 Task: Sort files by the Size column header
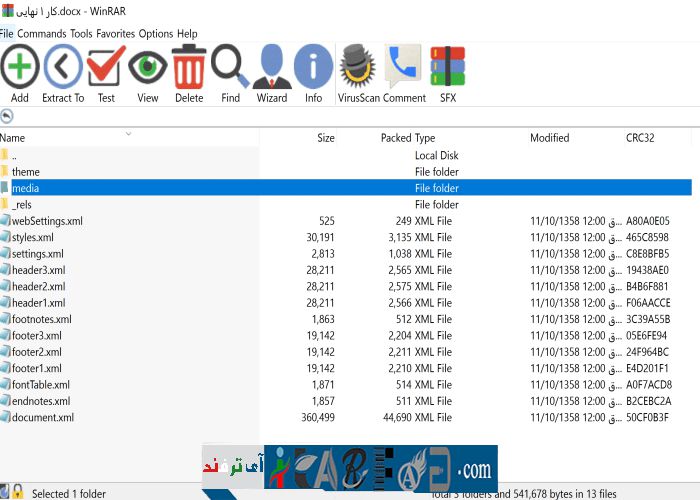[x=325, y=138]
